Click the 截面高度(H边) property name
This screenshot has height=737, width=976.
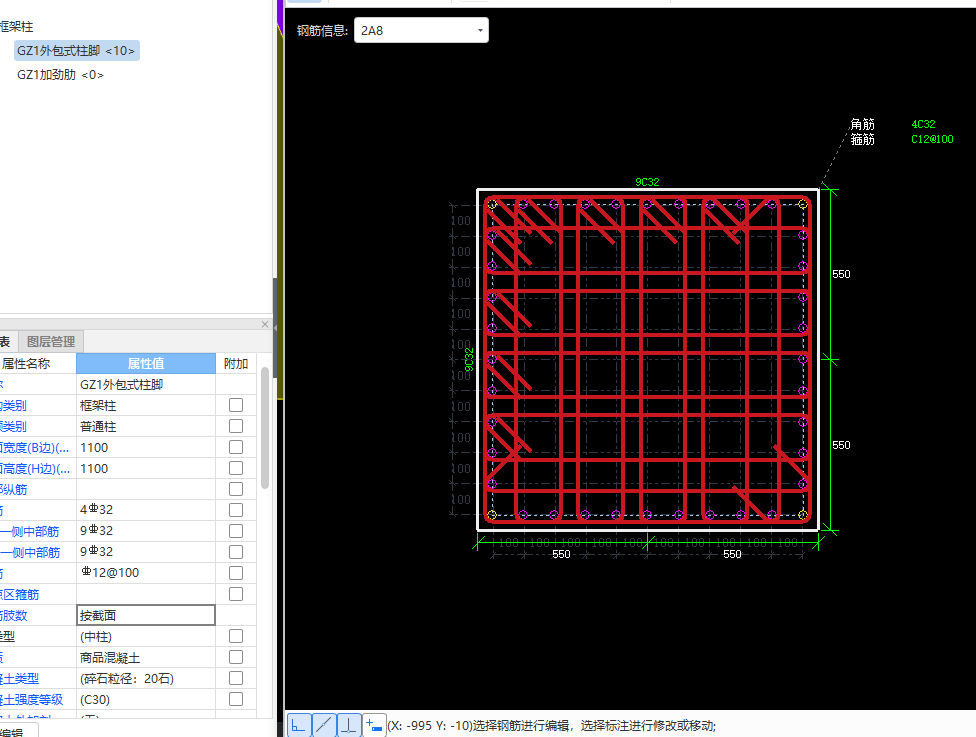click(35, 469)
